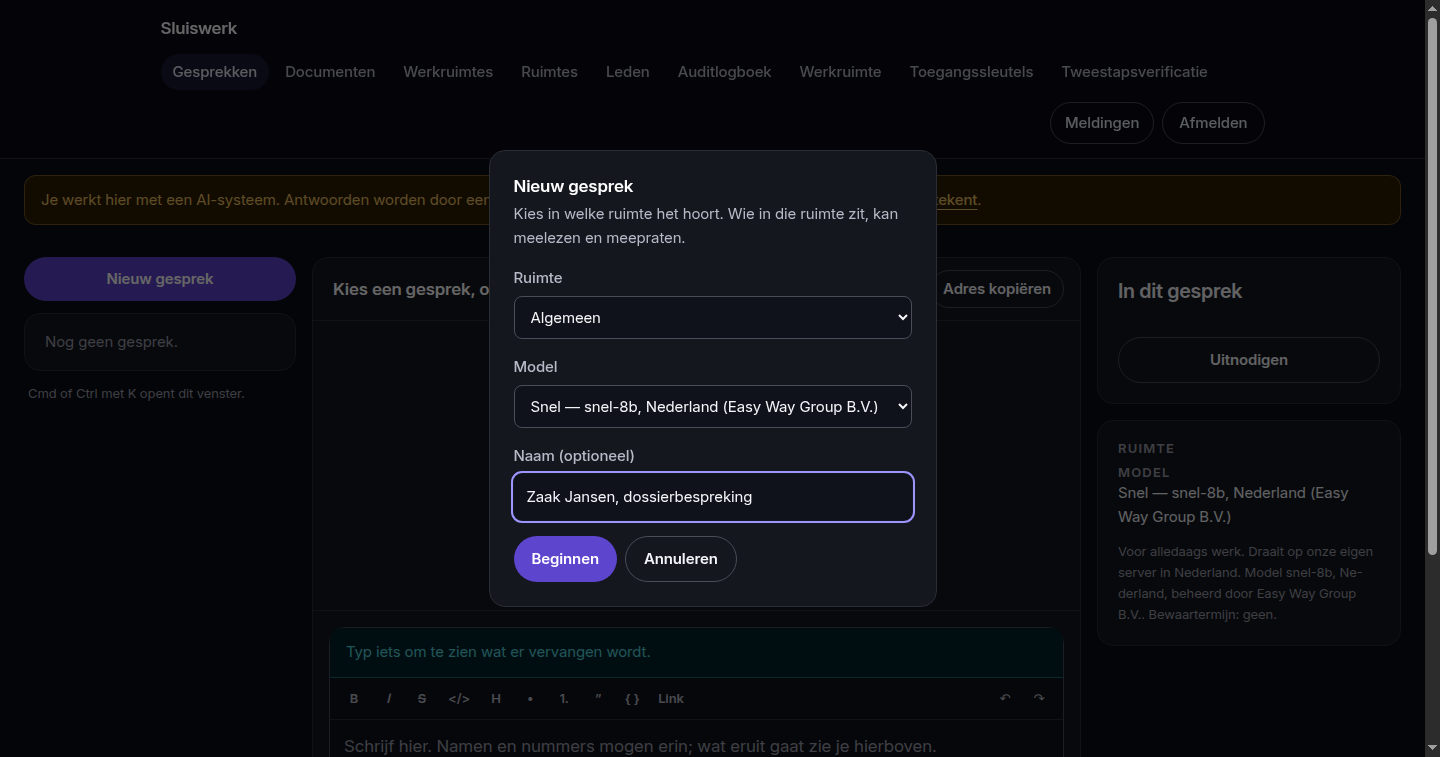Invite someone with the Uitnodigen button
The width and height of the screenshot is (1440, 757).
pyautogui.click(x=1249, y=360)
